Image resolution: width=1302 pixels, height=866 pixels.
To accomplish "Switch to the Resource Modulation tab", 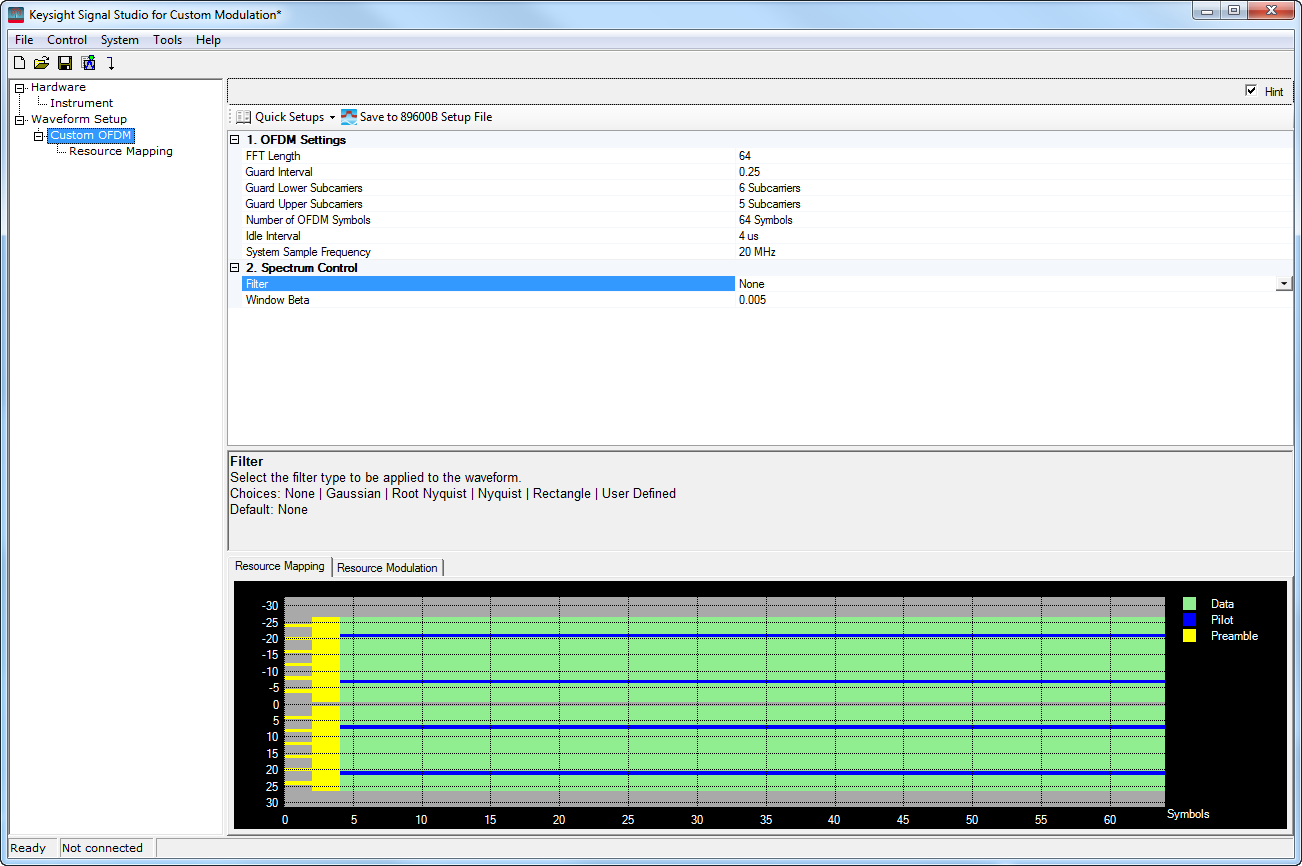I will [387, 568].
